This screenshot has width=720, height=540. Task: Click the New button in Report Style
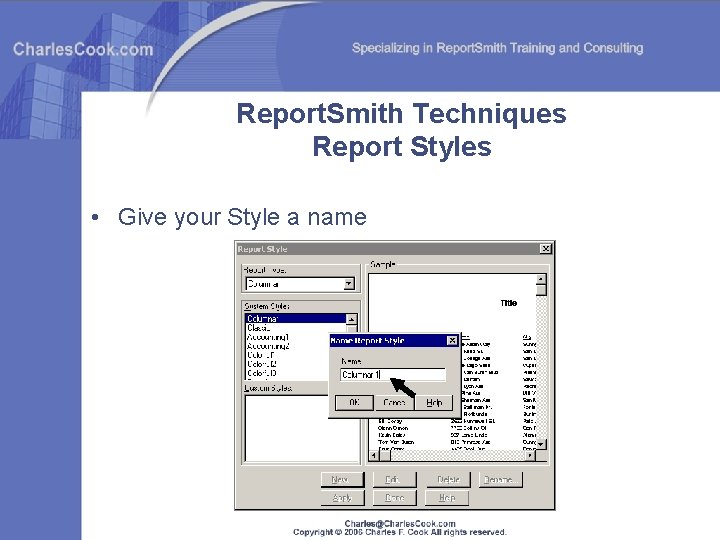coord(342,479)
